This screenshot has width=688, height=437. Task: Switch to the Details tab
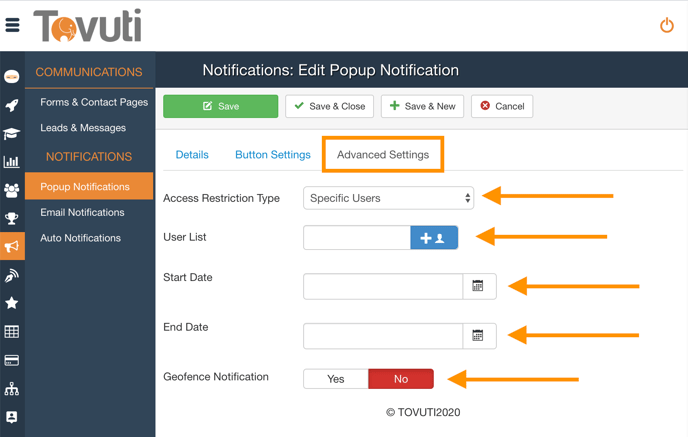pyautogui.click(x=192, y=155)
